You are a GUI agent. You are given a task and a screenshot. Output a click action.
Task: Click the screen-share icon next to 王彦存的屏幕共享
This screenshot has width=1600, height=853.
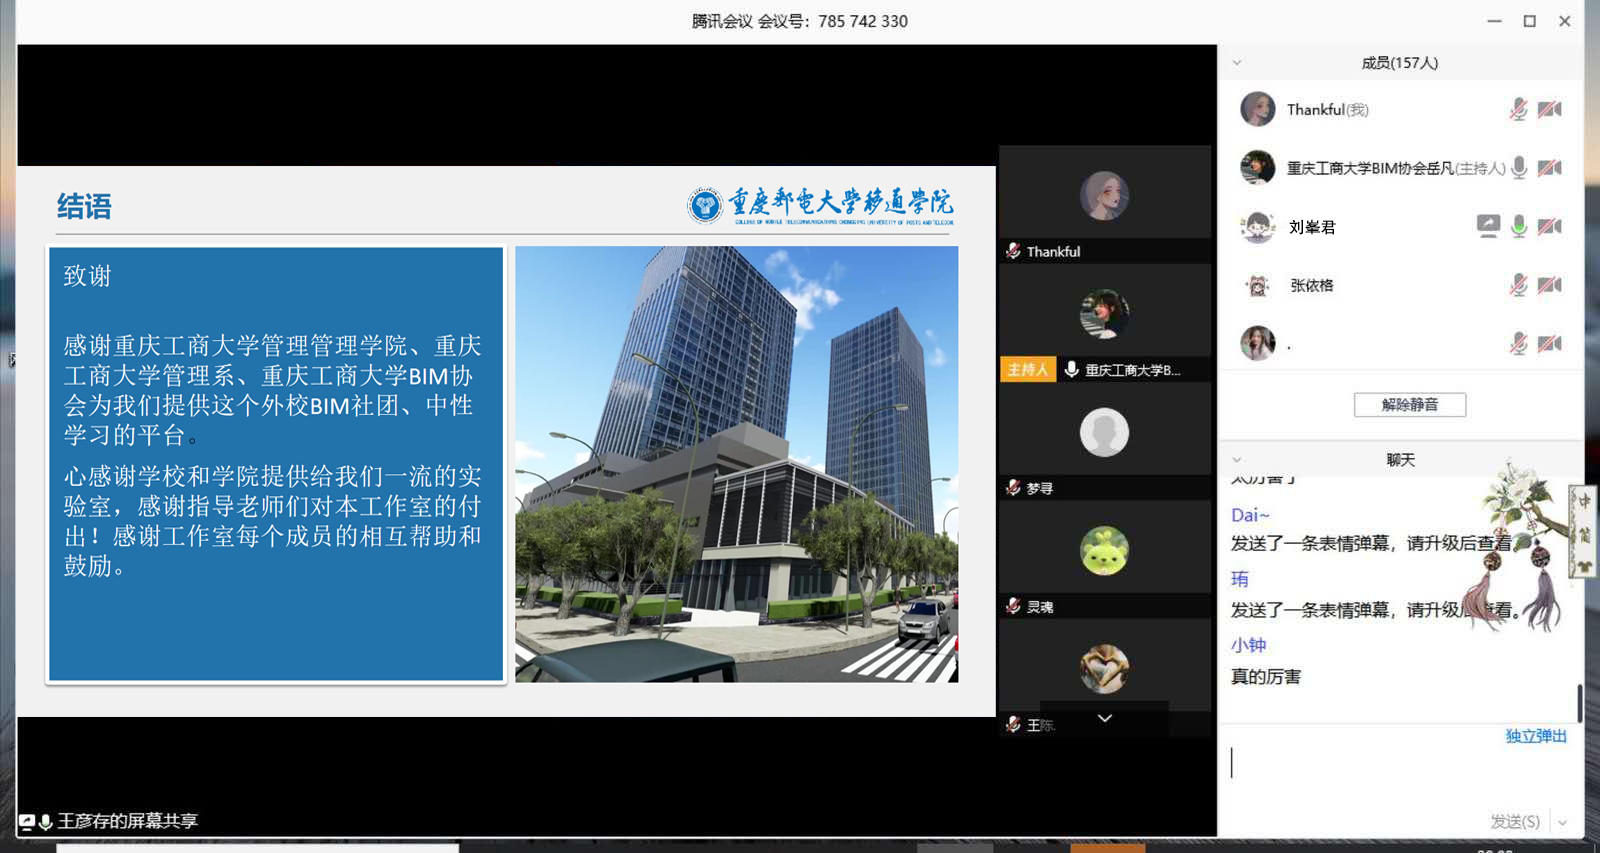27,822
